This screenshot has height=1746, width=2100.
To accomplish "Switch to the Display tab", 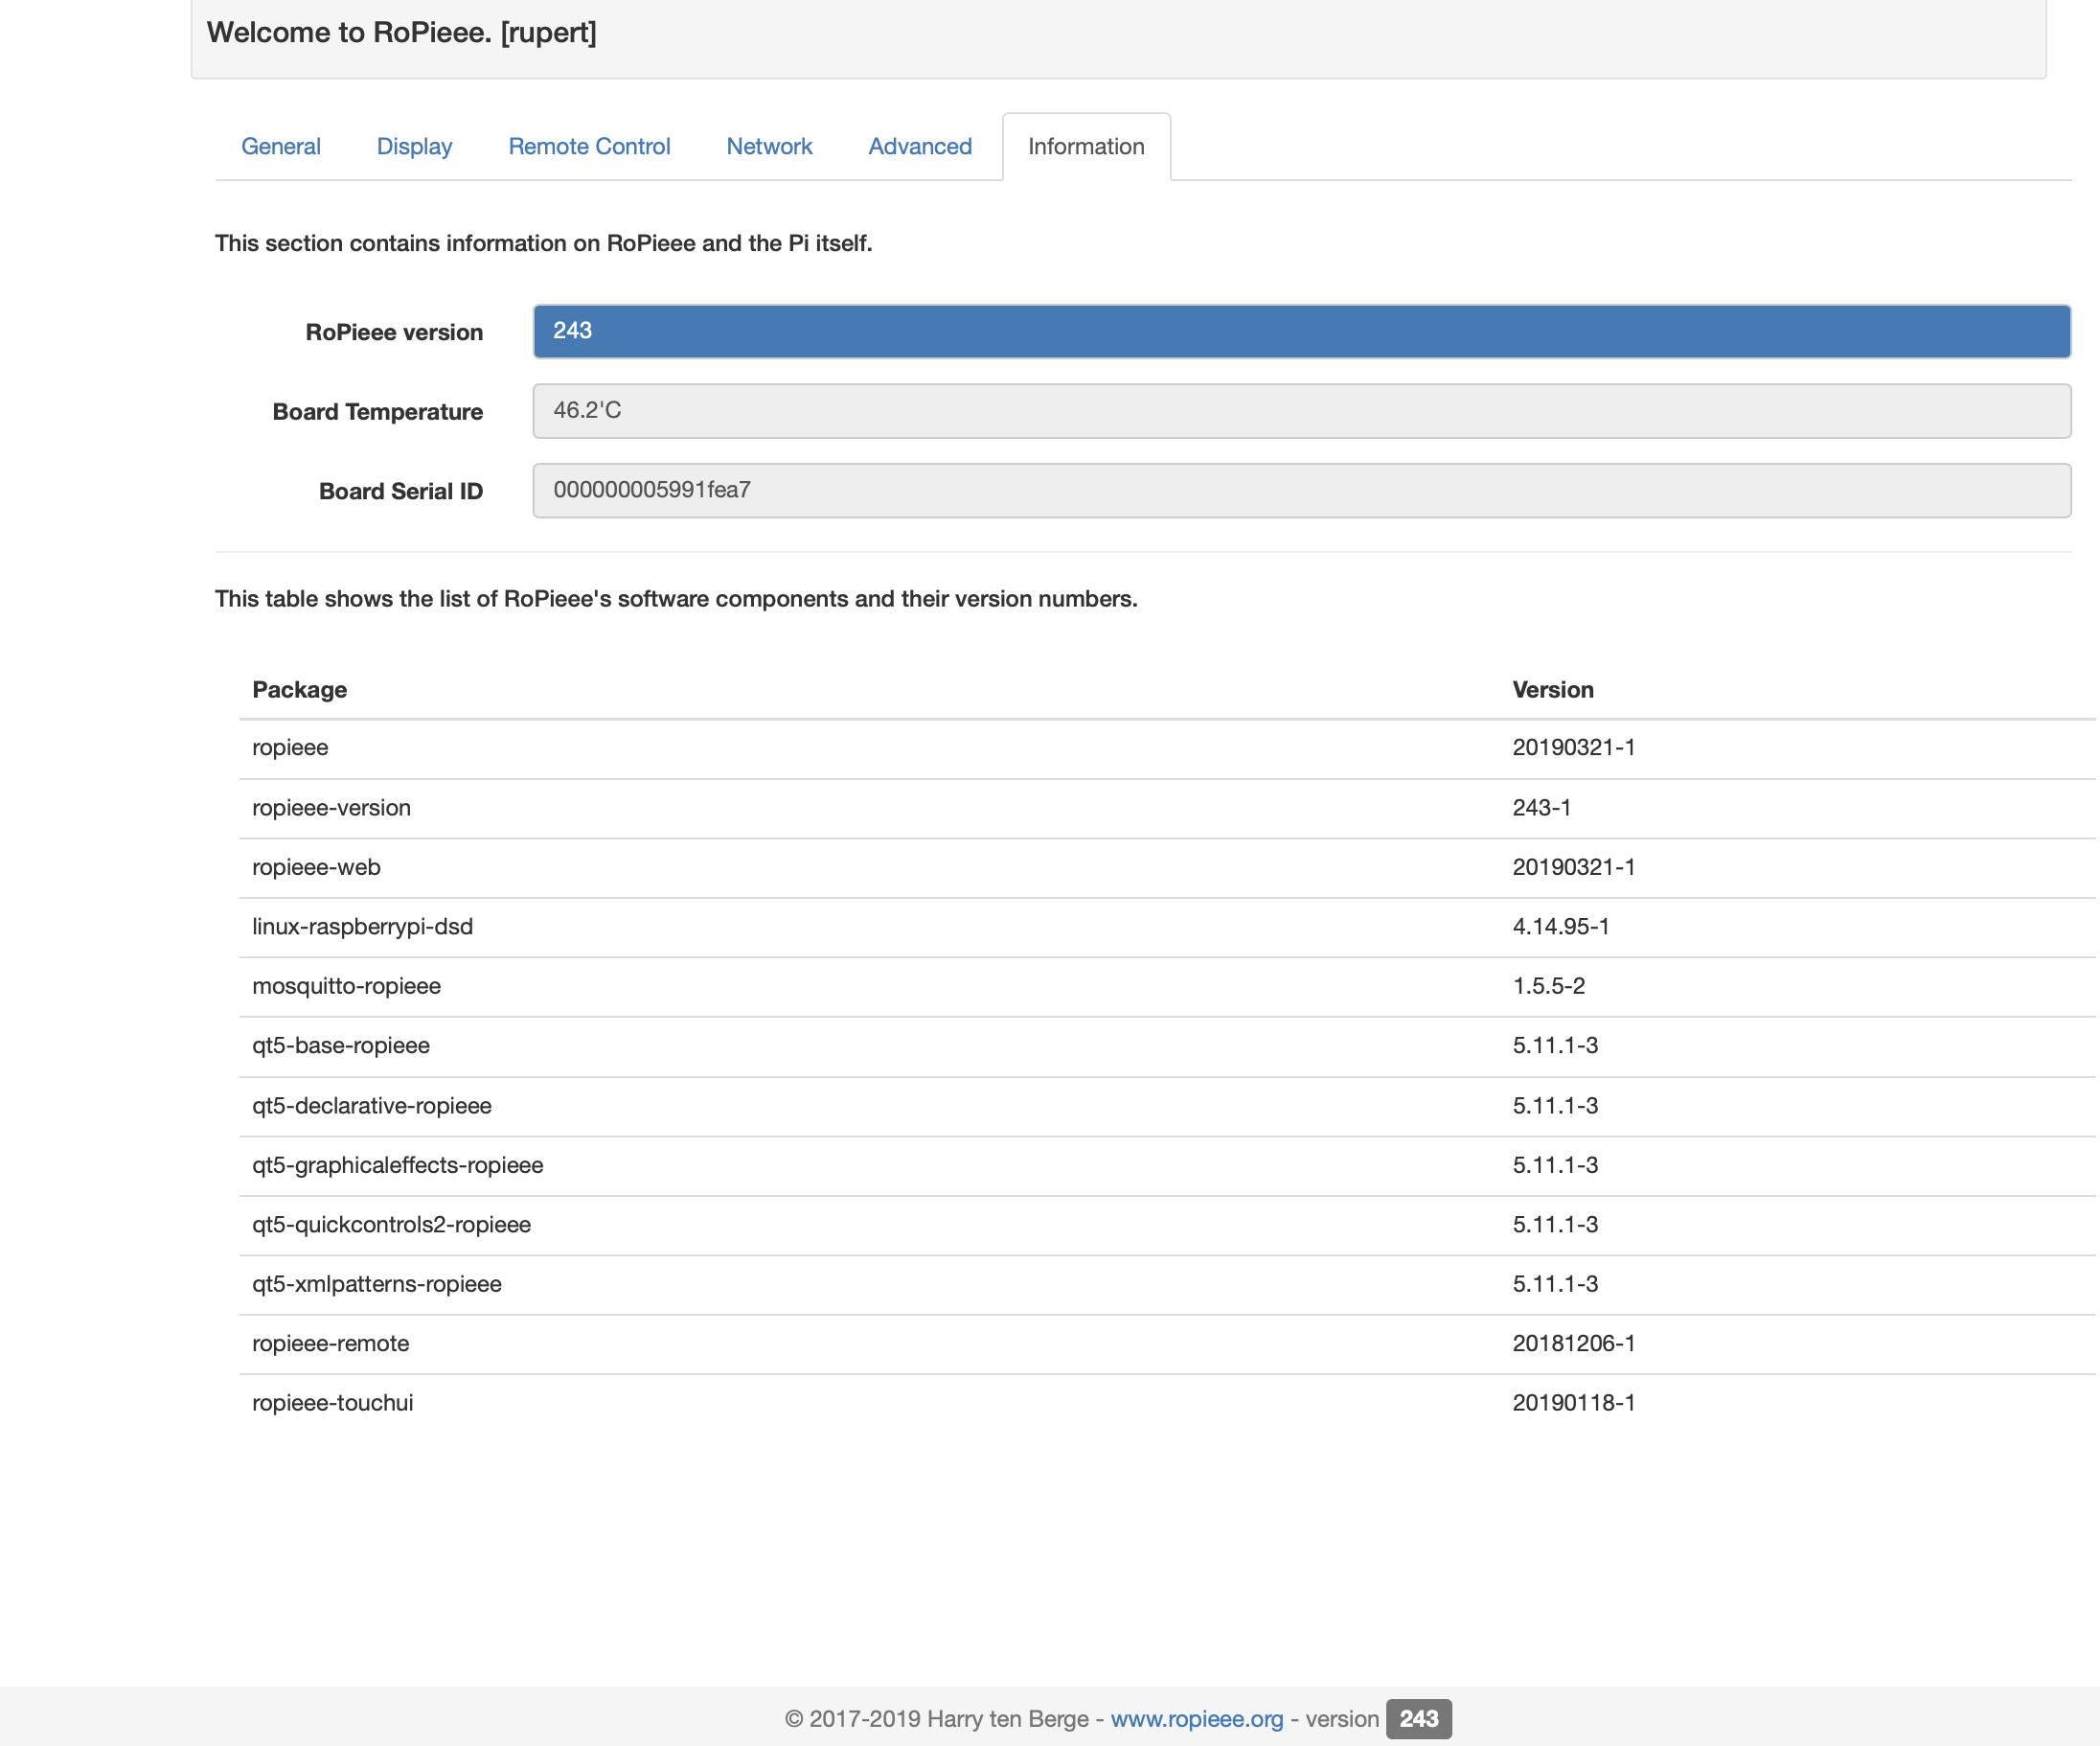I will click(414, 146).
